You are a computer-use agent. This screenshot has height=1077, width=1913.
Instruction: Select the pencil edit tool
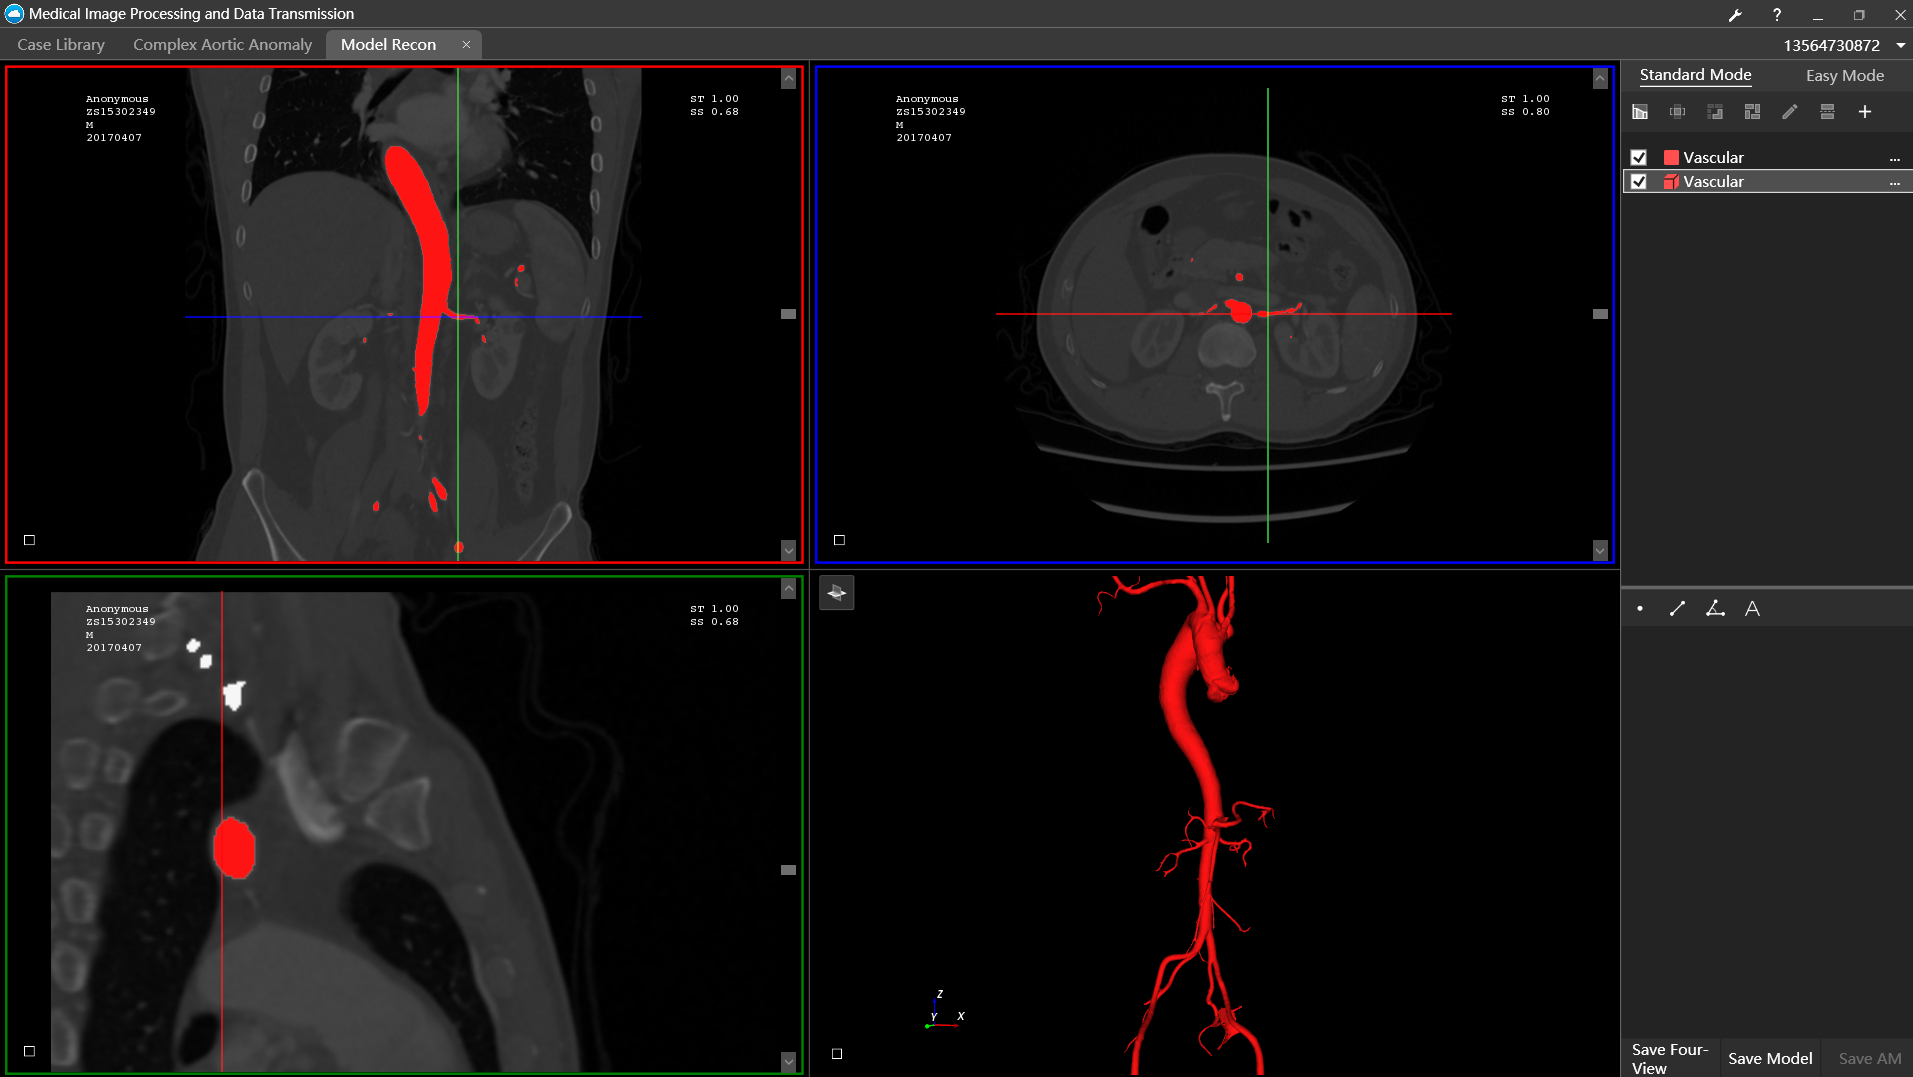1790,112
